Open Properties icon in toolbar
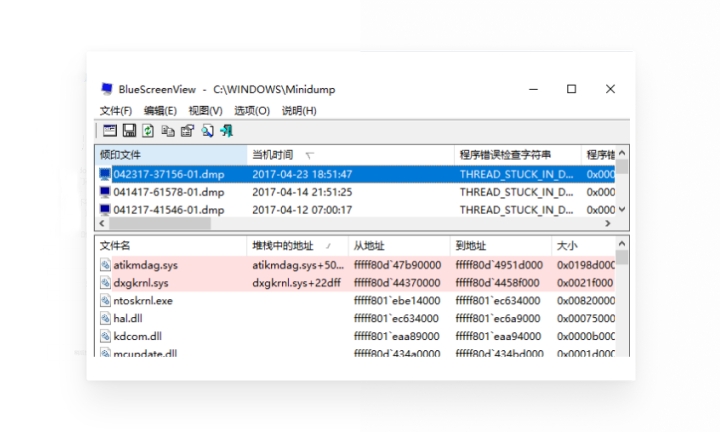The width and height of the screenshot is (720, 432). [187, 131]
